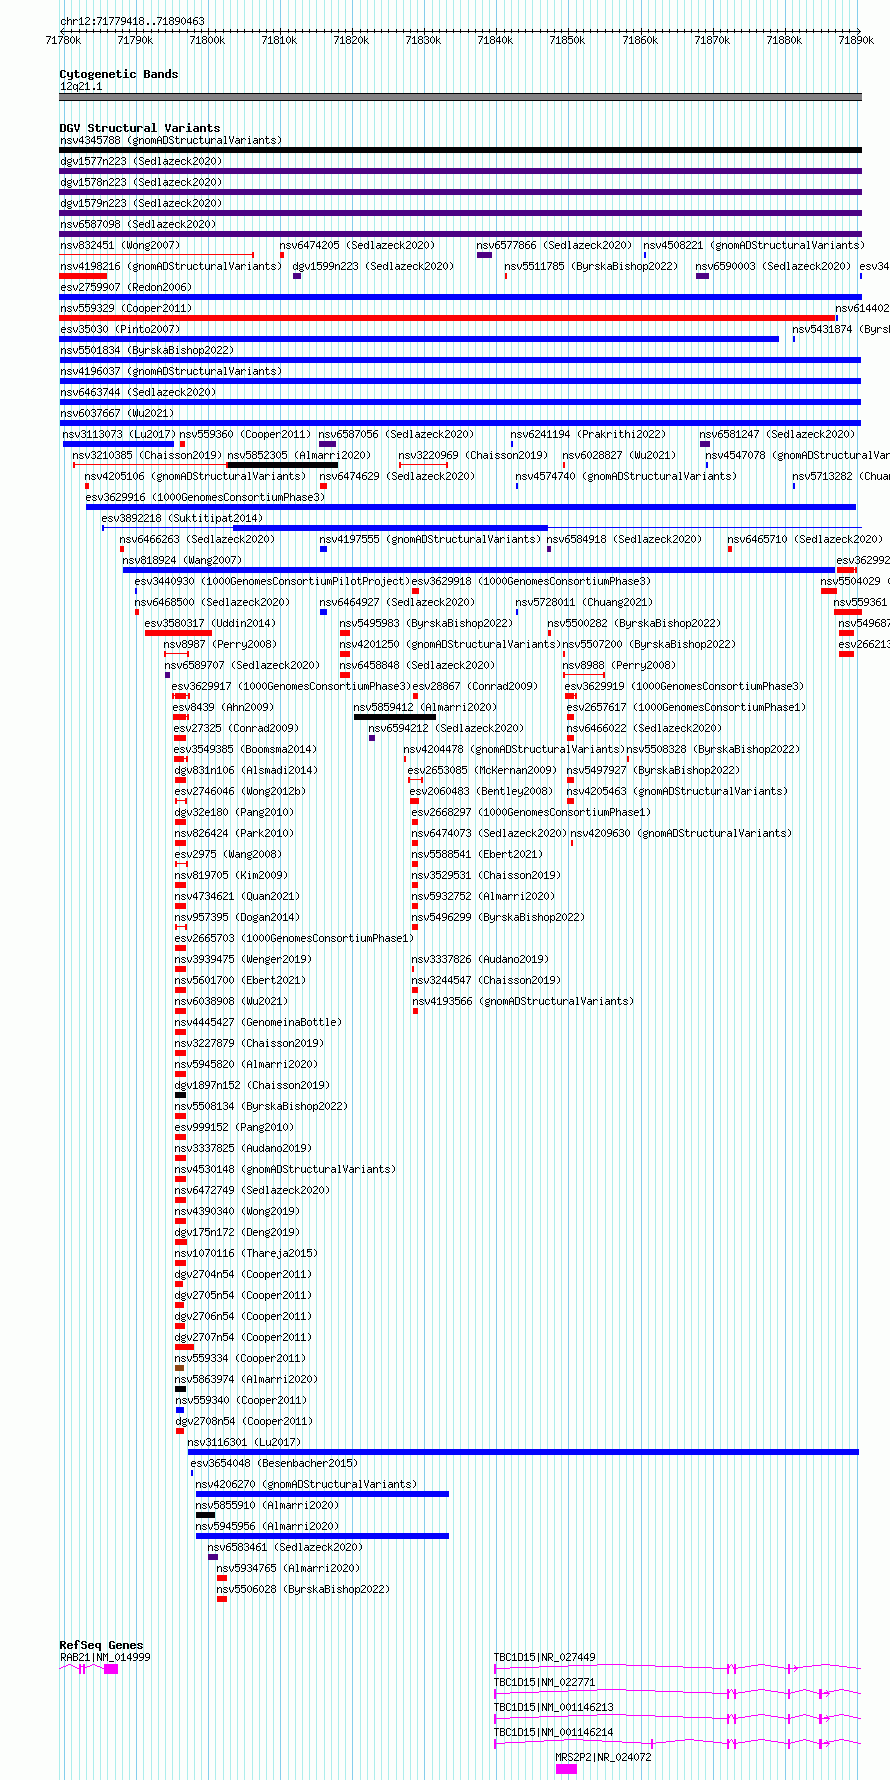Screen dimensions: 890x1780
Task: Click nsv6241194 Prakrithi2022 label
Action: click(588, 434)
